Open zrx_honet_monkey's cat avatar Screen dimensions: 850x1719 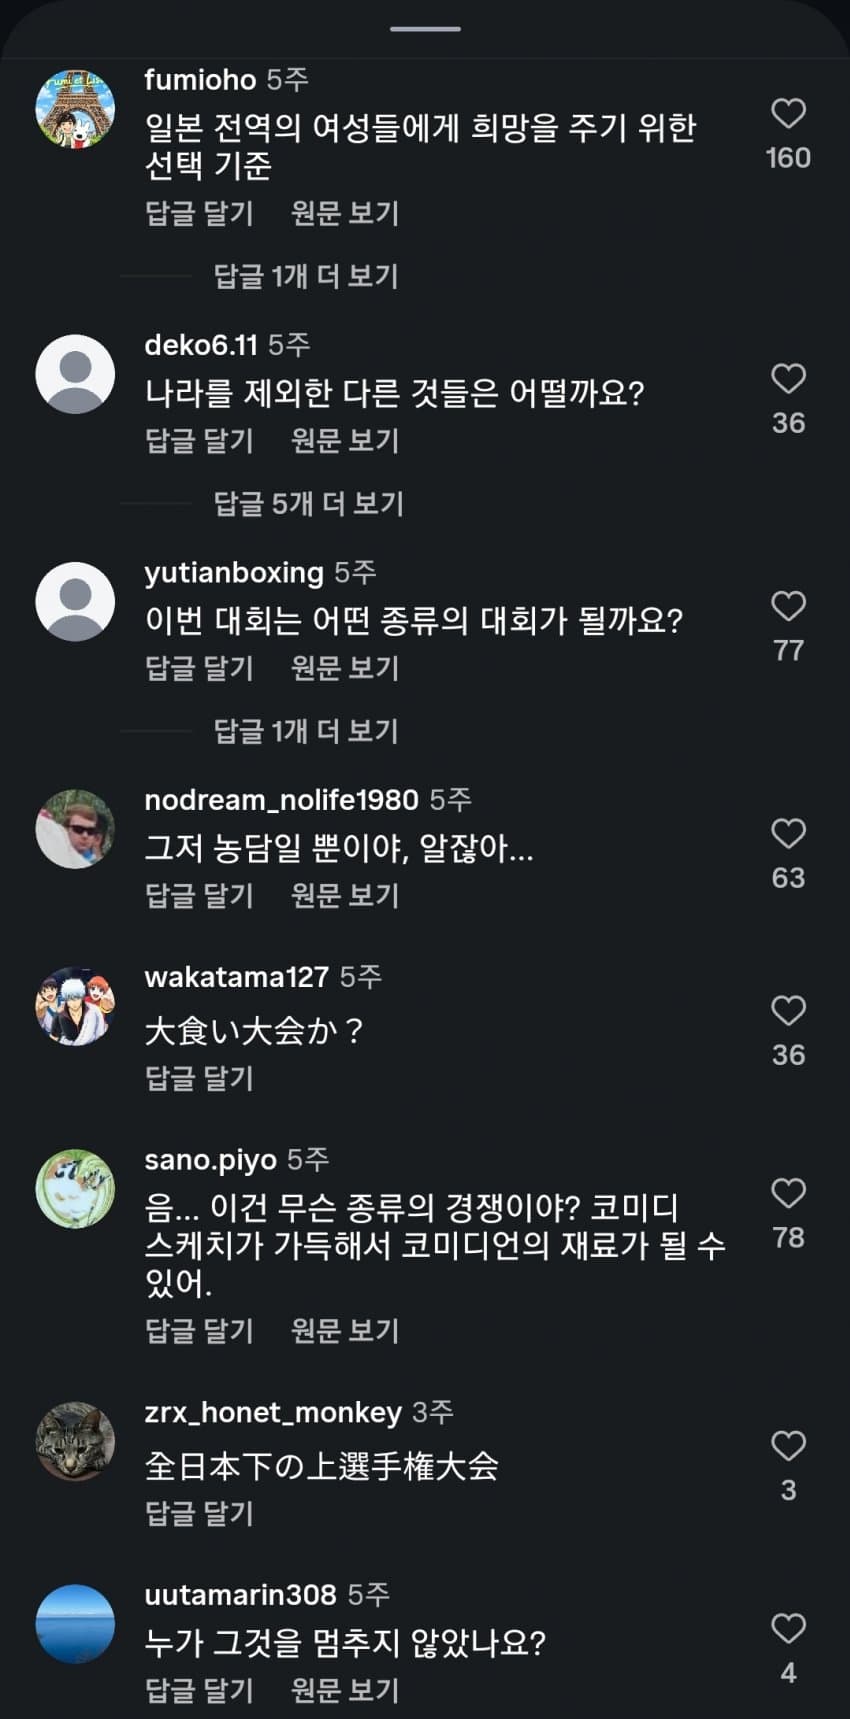tap(75, 1442)
